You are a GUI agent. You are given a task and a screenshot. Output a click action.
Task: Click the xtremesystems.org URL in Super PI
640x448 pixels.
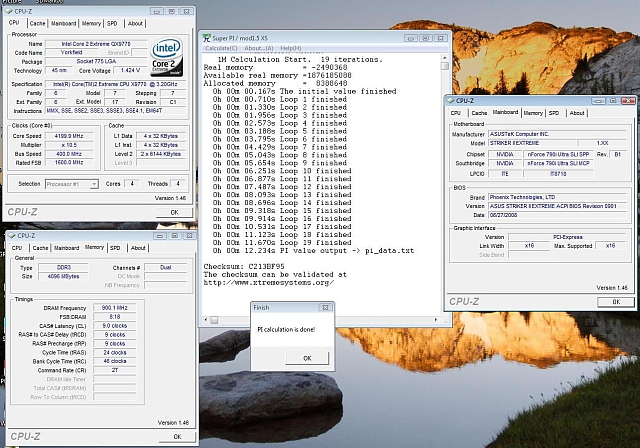point(269,282)
